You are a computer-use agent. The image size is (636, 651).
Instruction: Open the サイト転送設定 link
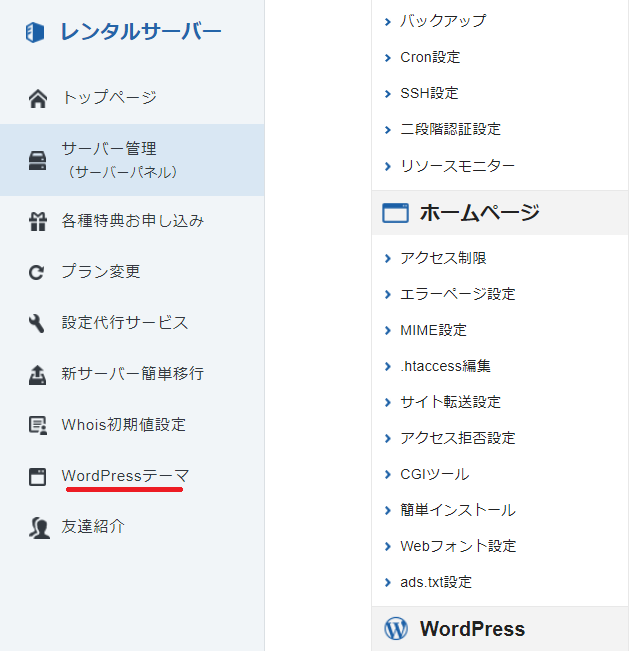click(450, 402)
